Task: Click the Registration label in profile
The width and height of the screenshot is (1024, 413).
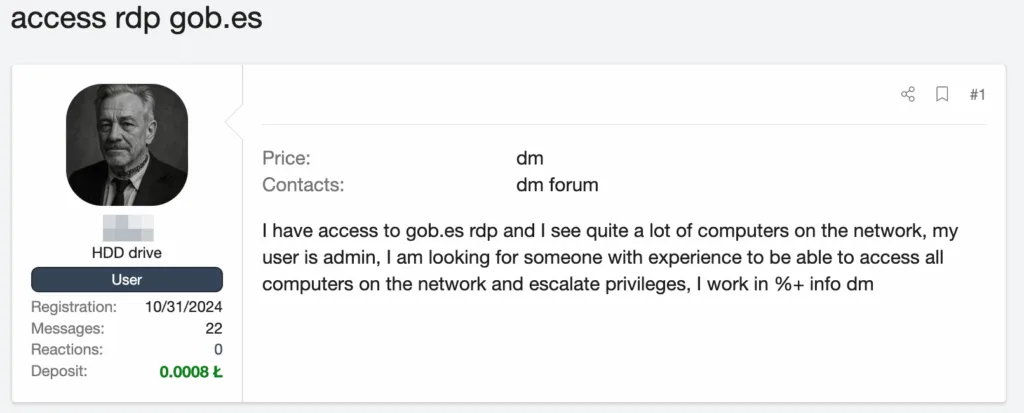Action: (74, 306)
